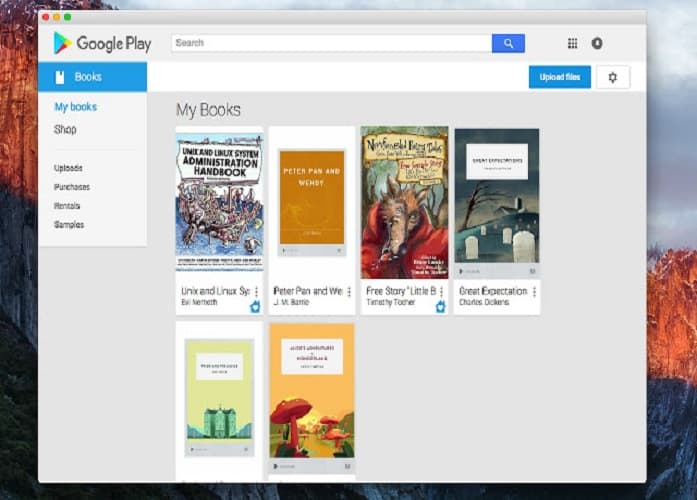Click the green fullscreen window button
Screen dimensions: 697x500
point(68,17)
